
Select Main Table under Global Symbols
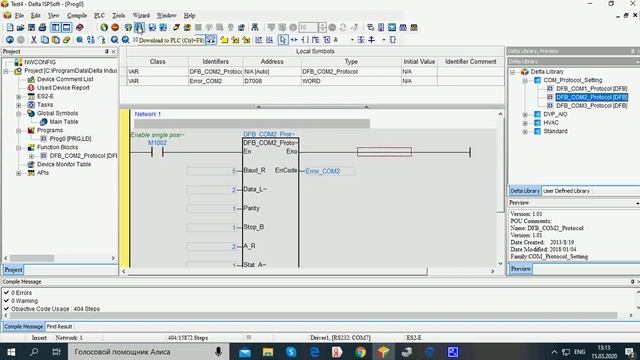tap(64, 122)
